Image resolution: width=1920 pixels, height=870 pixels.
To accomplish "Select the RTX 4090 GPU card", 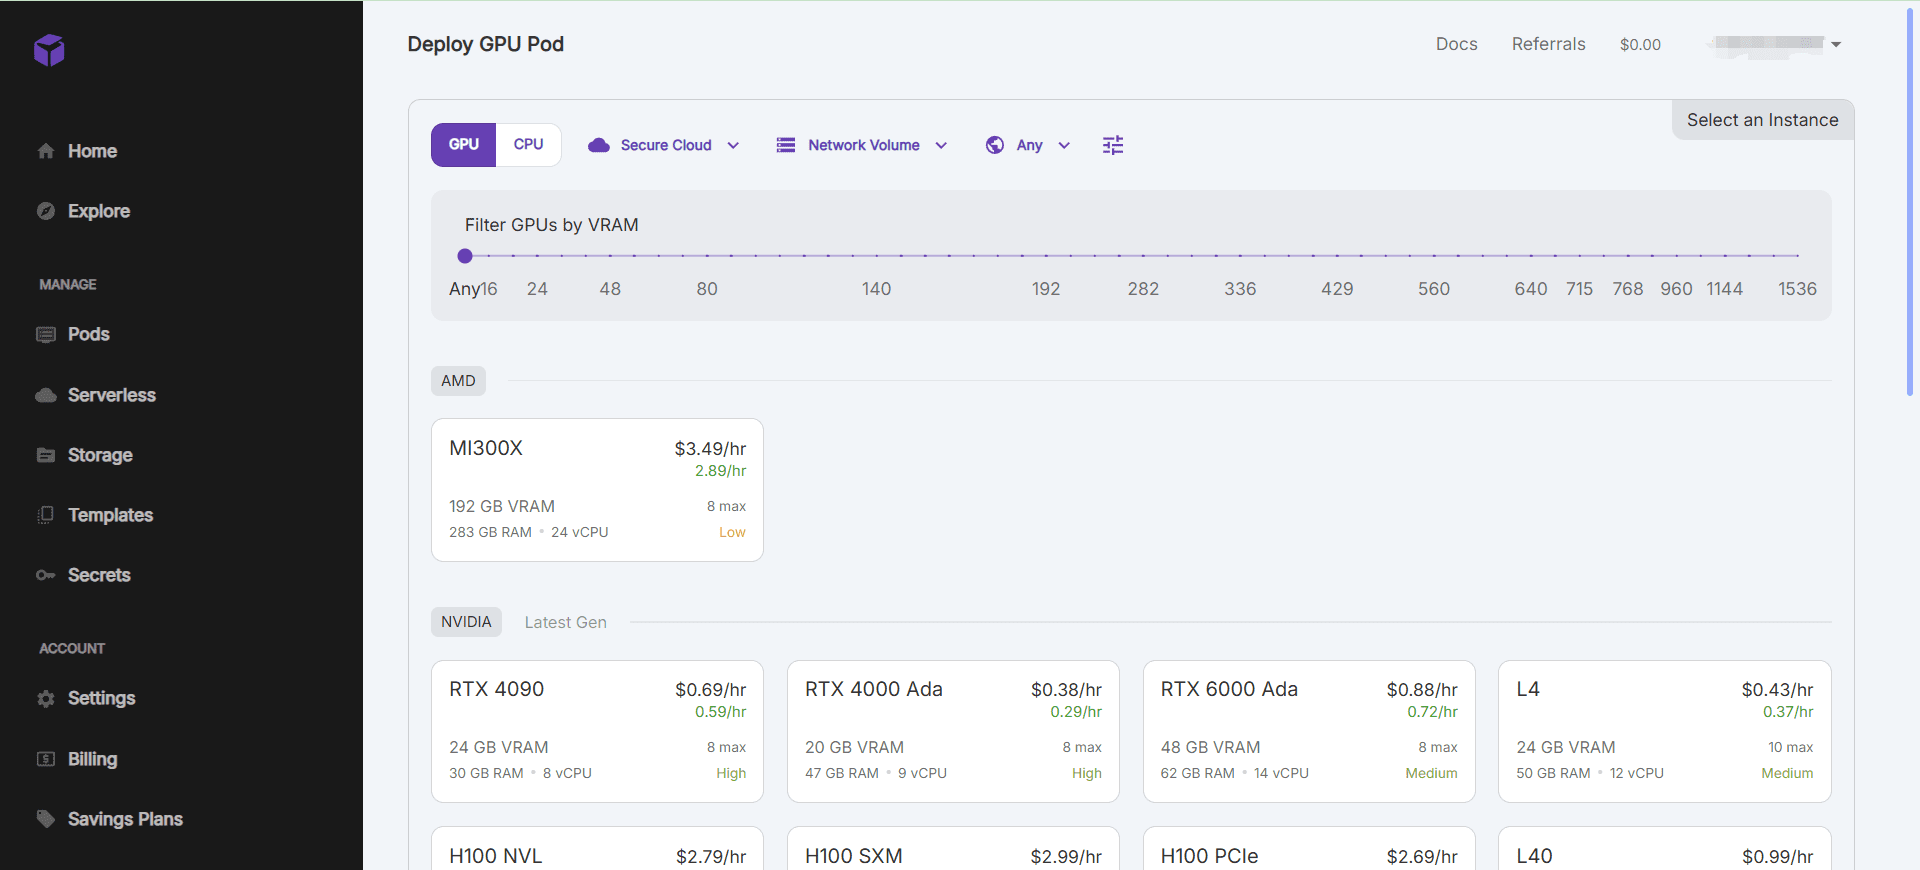I will click(597, 731).
